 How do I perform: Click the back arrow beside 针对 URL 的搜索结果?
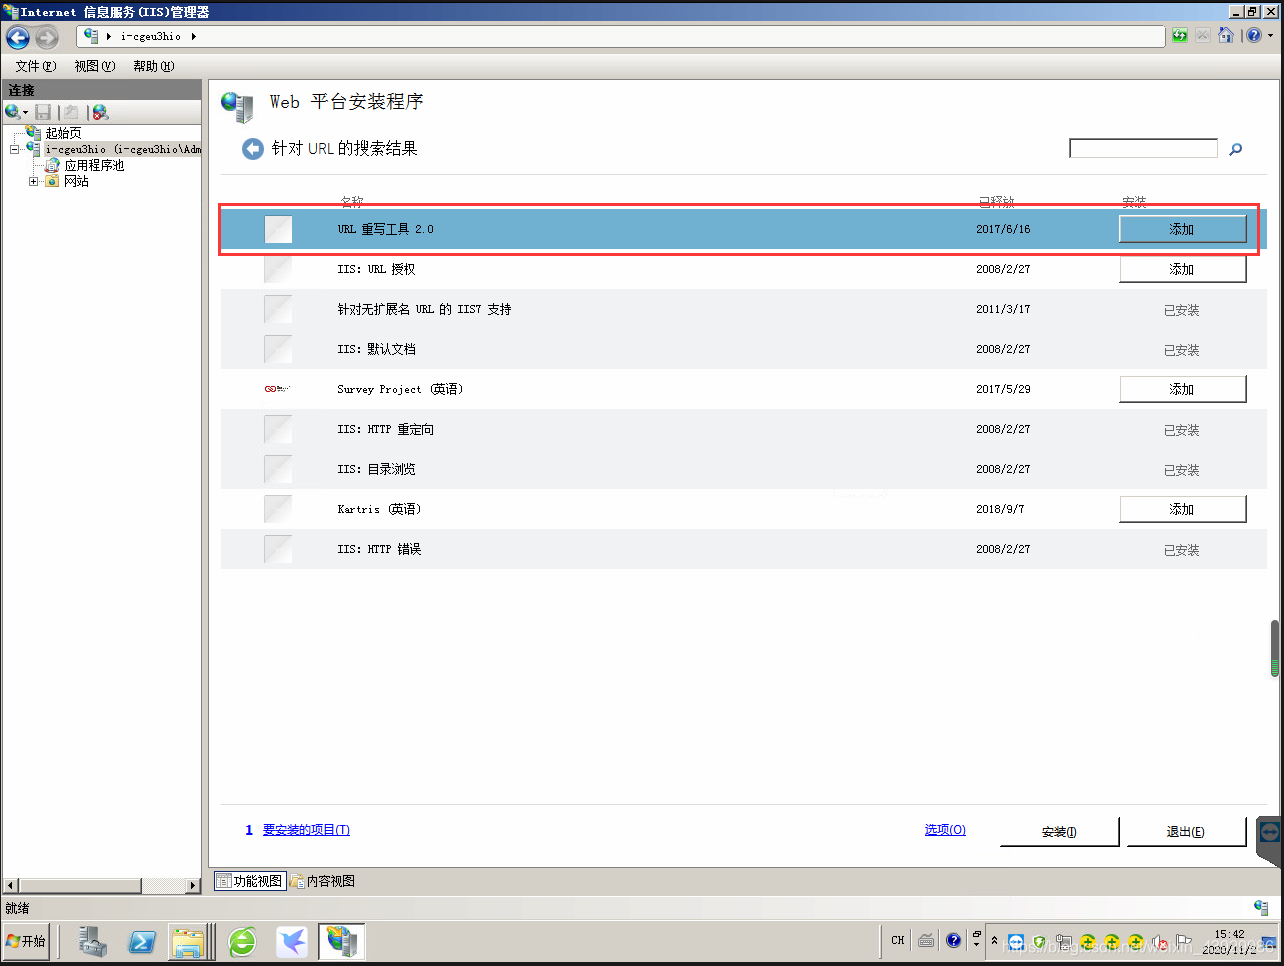[253, 149]
